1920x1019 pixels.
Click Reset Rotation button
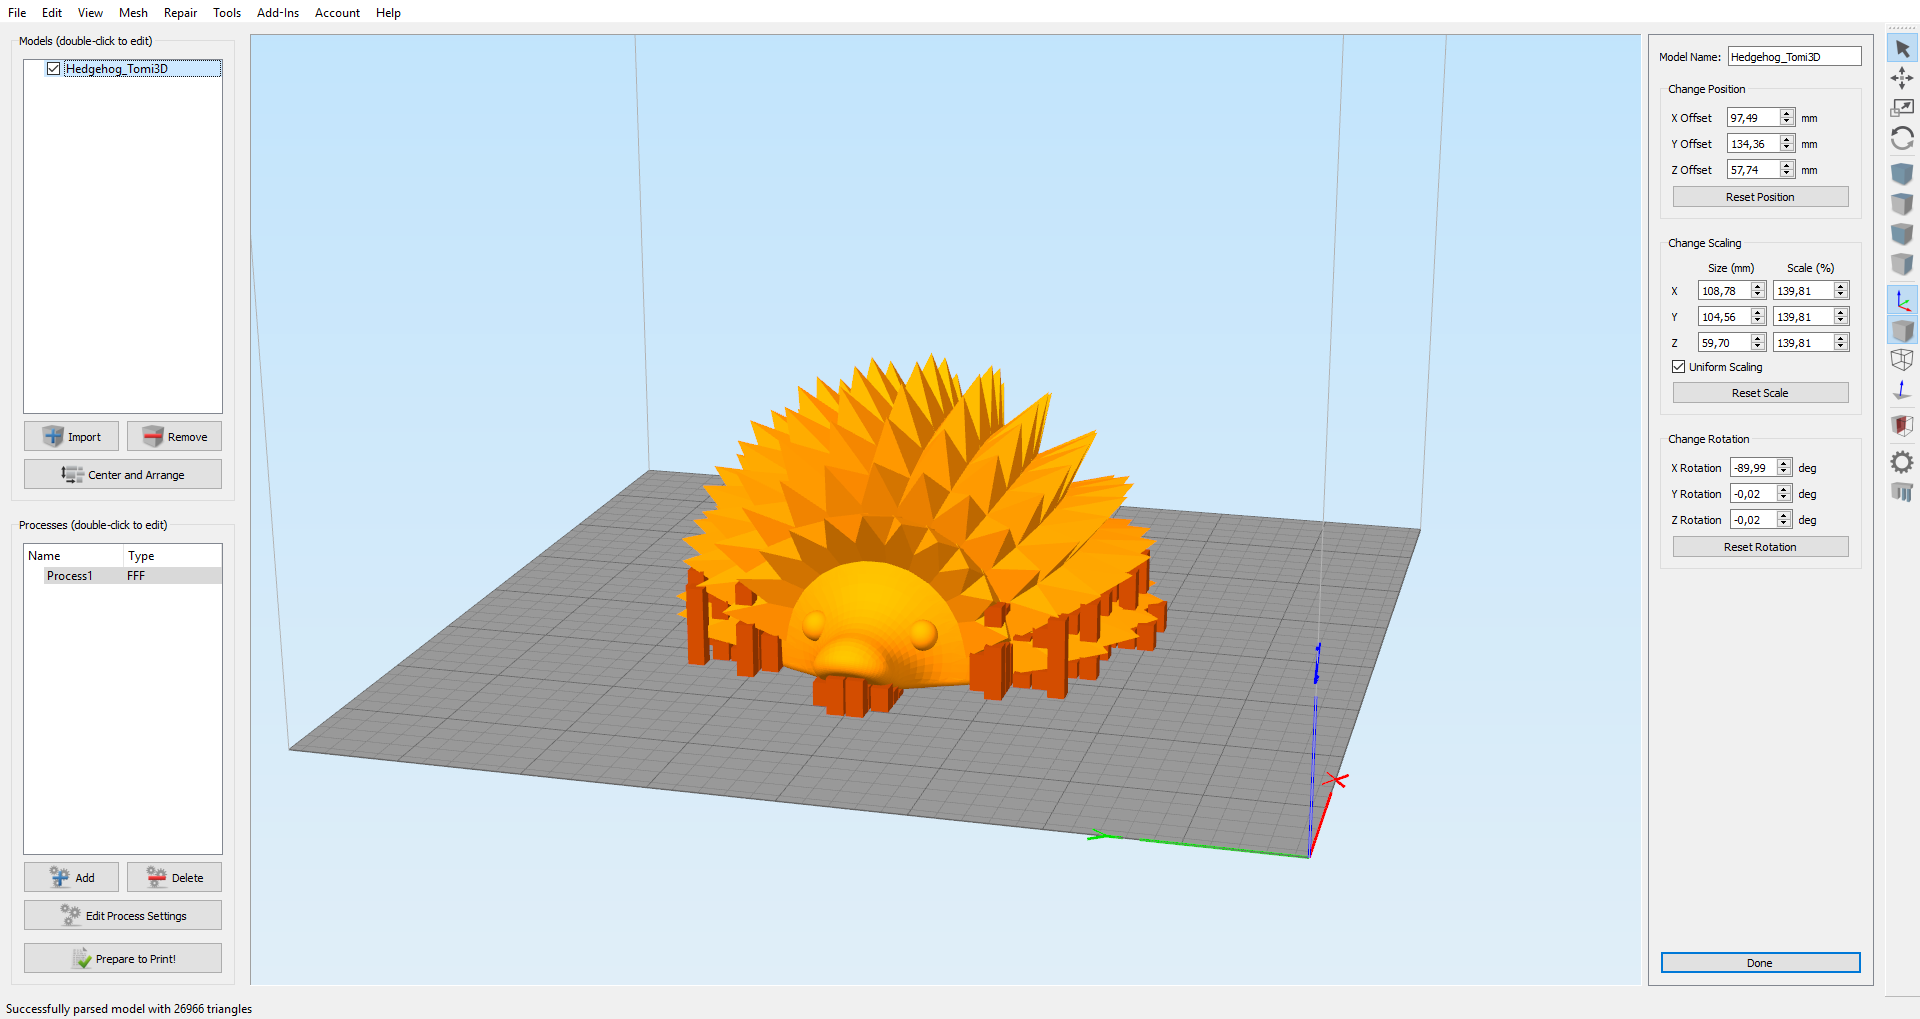pyautogui.click(x=1760, y=547)
